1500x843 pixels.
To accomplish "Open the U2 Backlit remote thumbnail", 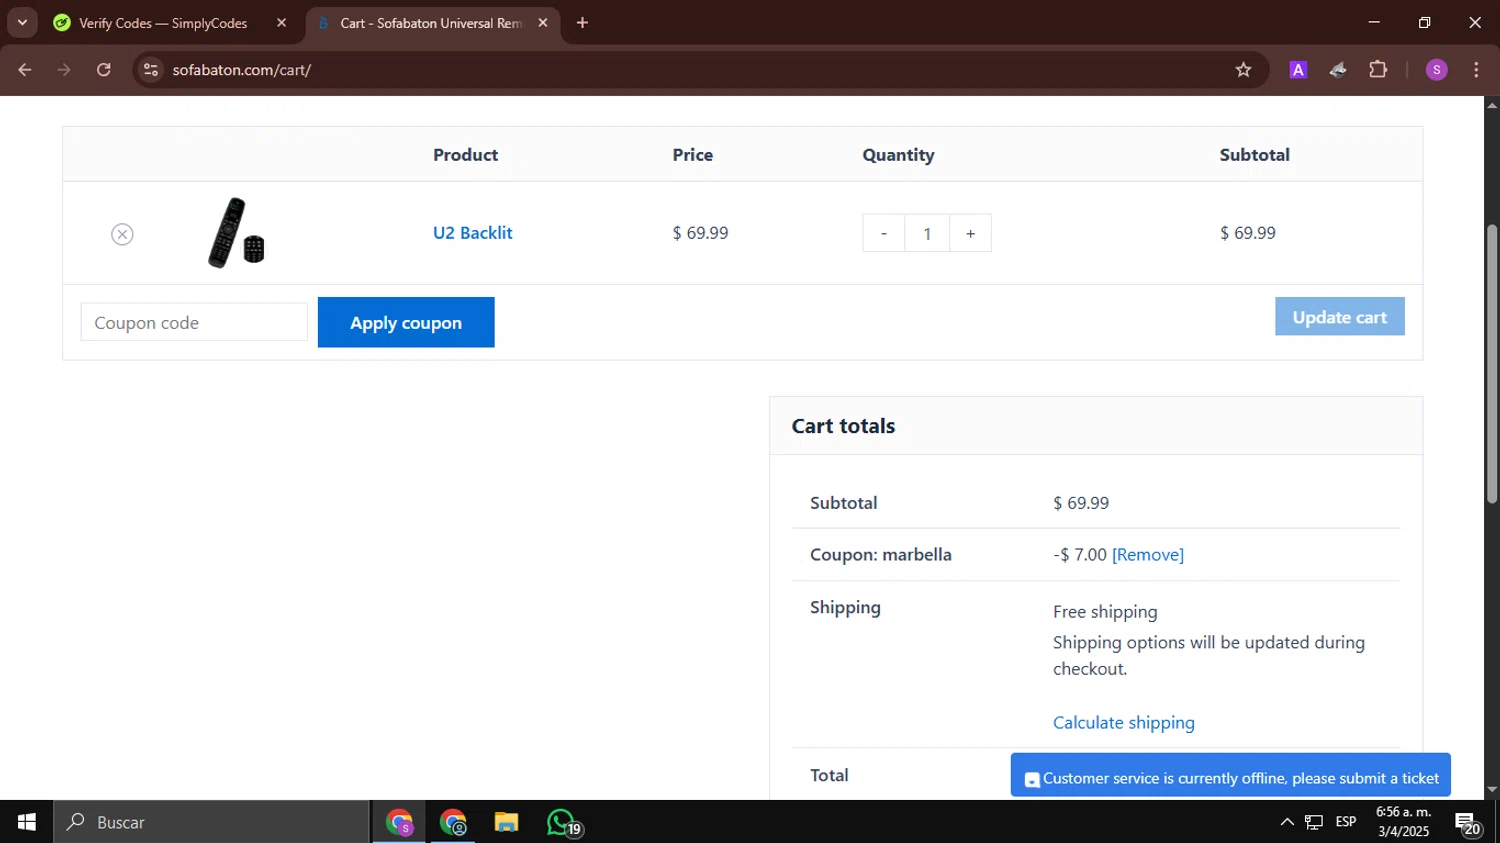I will coord(236,233).
